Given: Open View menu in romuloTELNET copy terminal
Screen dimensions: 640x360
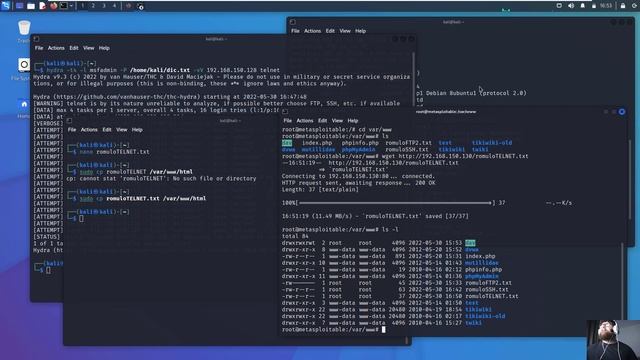Looking at the screenshot, I should [122, 129].
